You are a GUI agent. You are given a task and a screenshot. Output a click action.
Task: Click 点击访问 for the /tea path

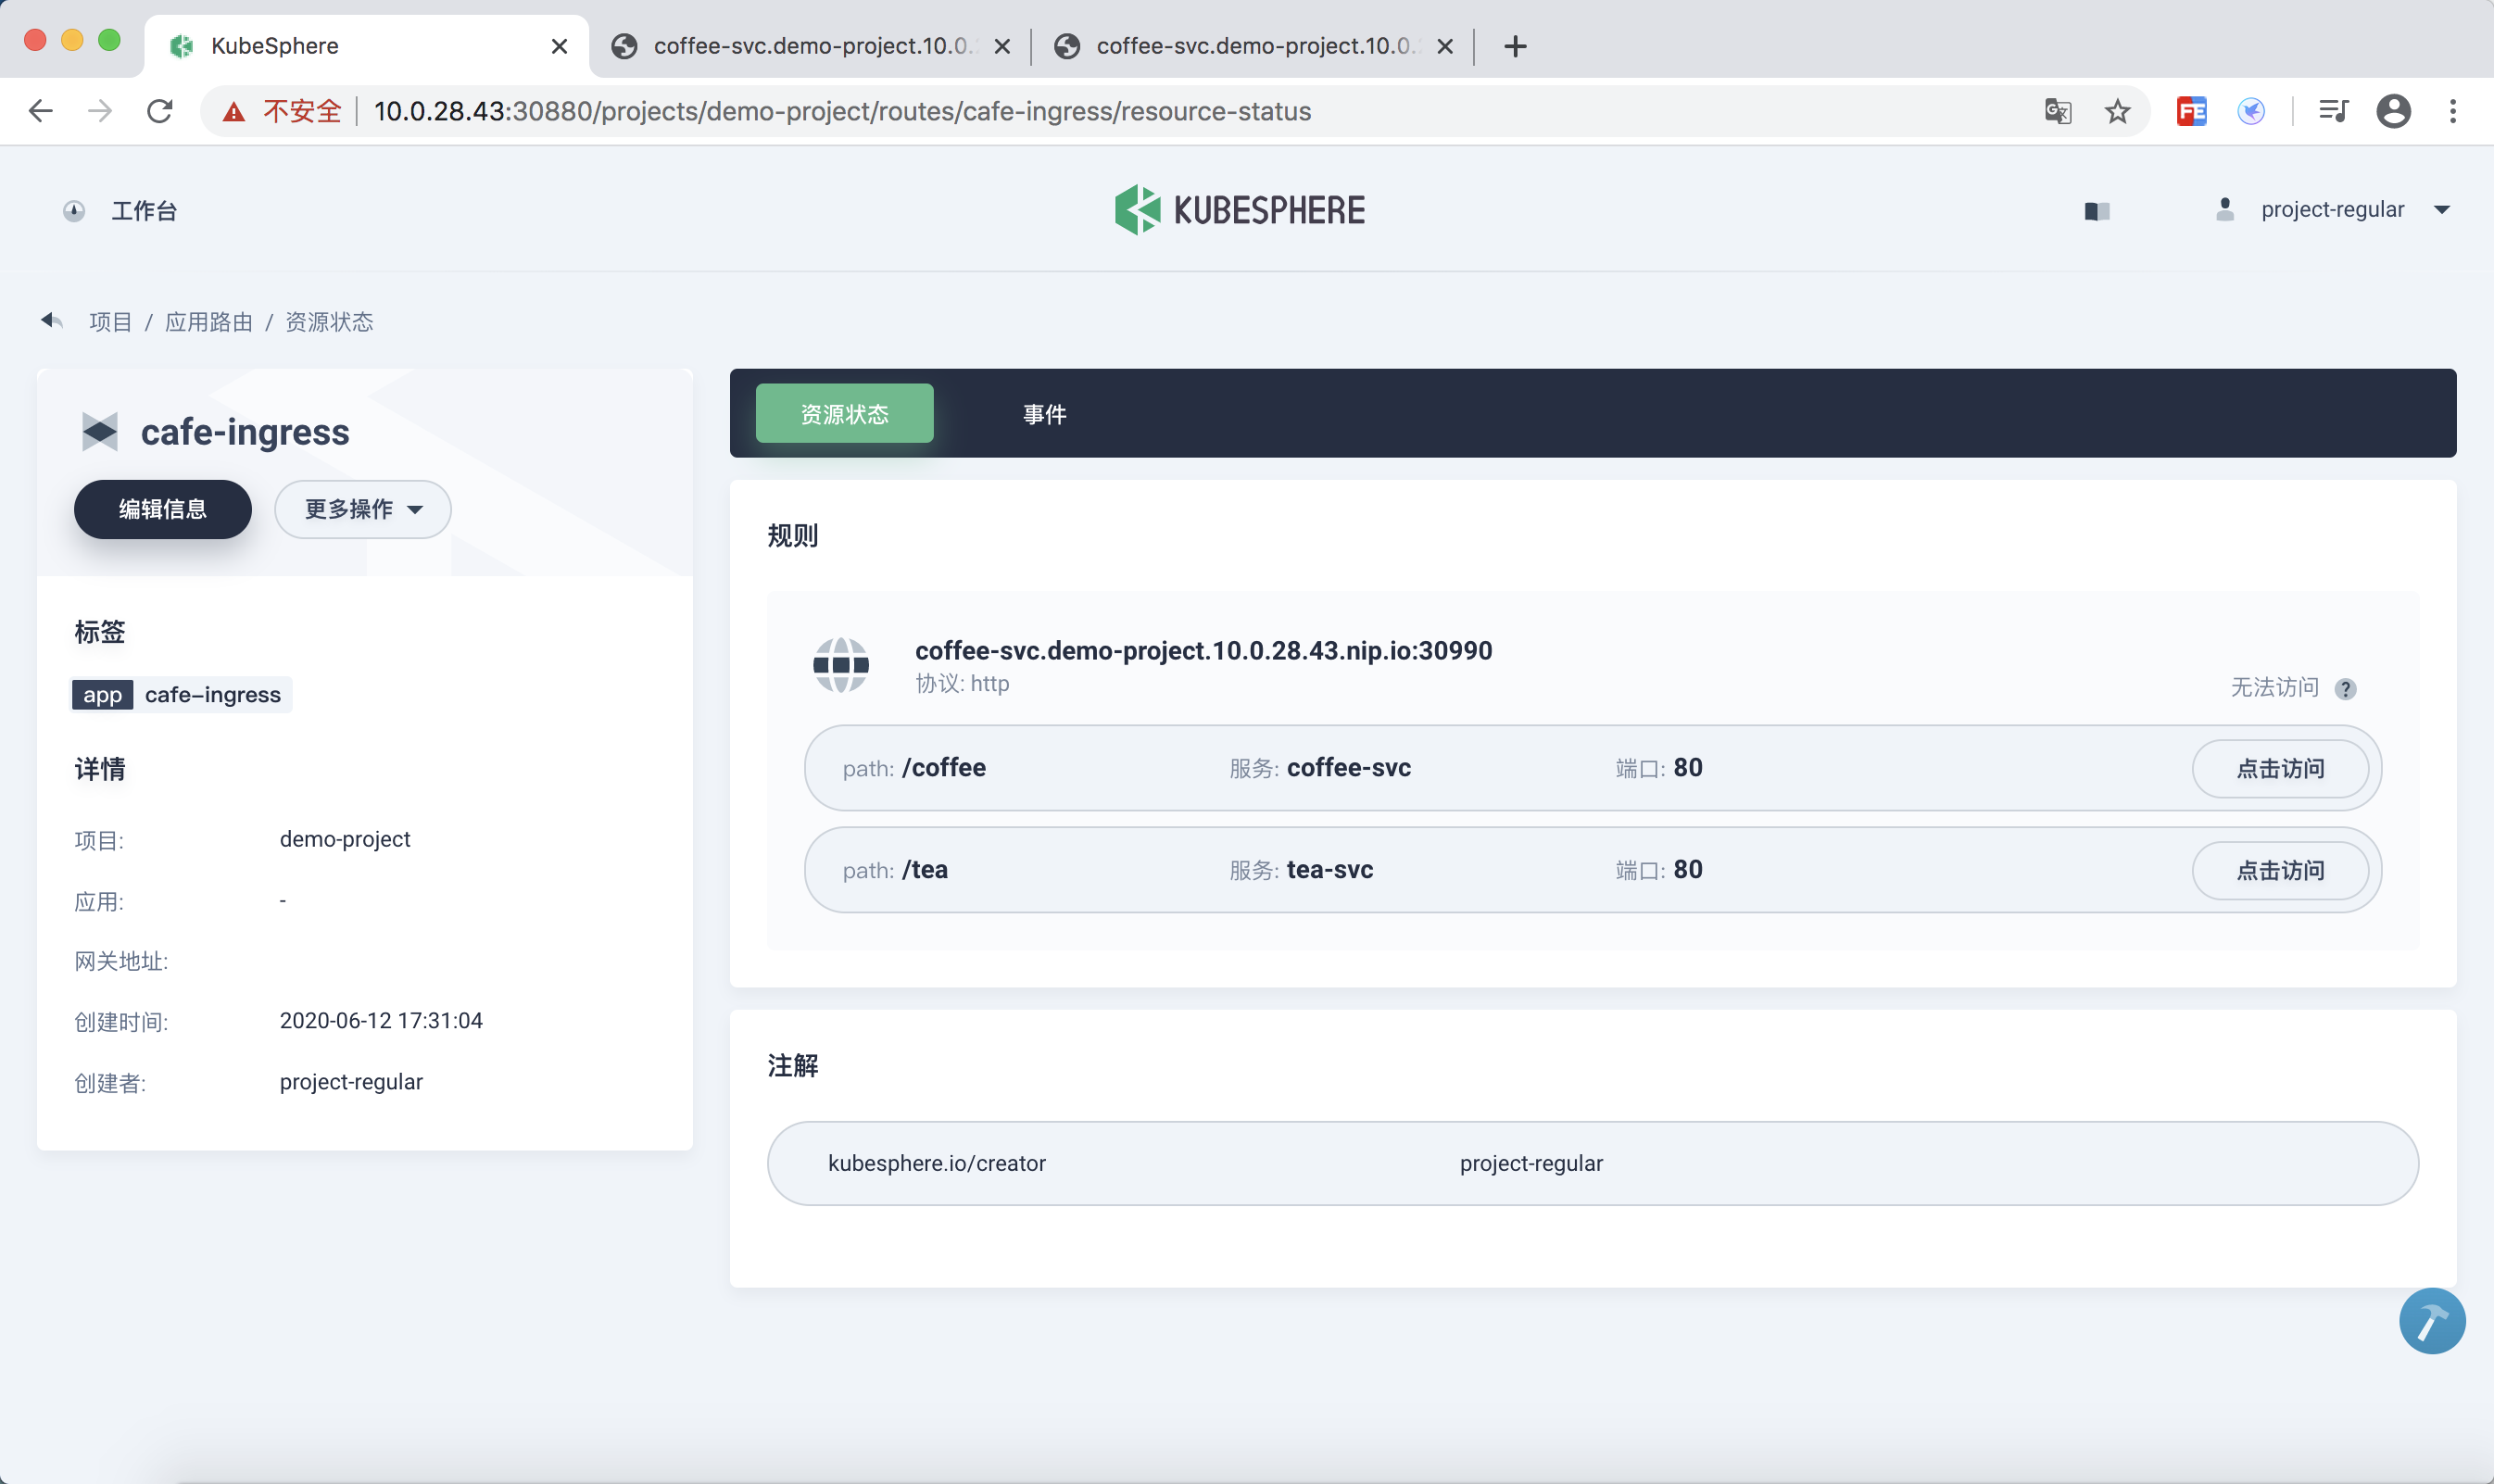(2279, 870)
